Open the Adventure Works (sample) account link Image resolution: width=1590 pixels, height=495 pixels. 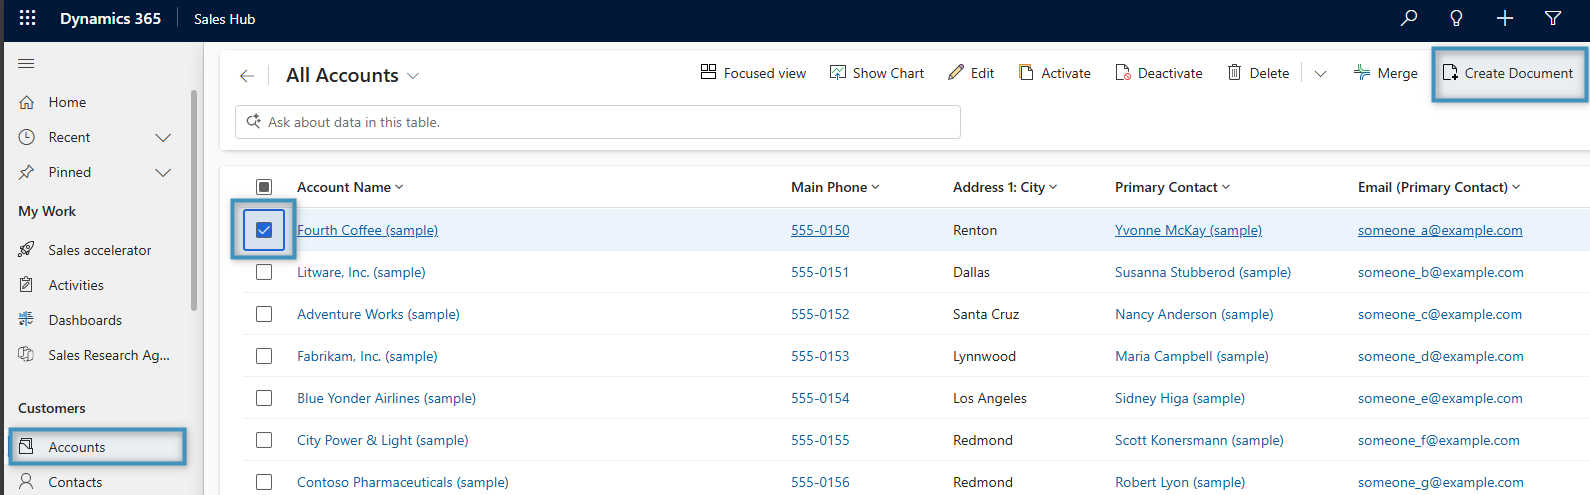pos(378,314)
